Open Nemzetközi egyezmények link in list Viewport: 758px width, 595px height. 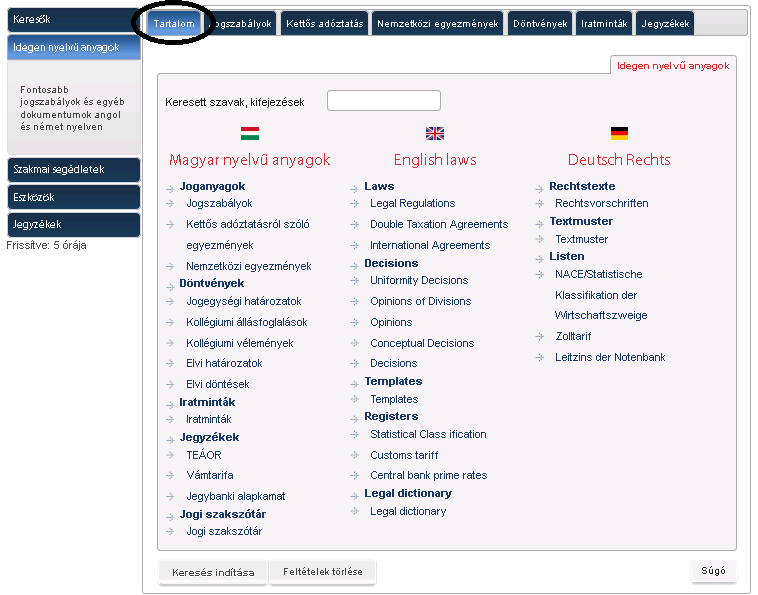tap(248, 266)
